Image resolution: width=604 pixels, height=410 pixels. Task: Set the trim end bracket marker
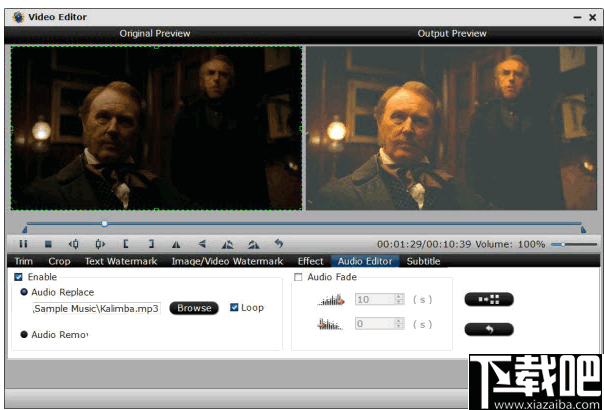tap(151, 244)
